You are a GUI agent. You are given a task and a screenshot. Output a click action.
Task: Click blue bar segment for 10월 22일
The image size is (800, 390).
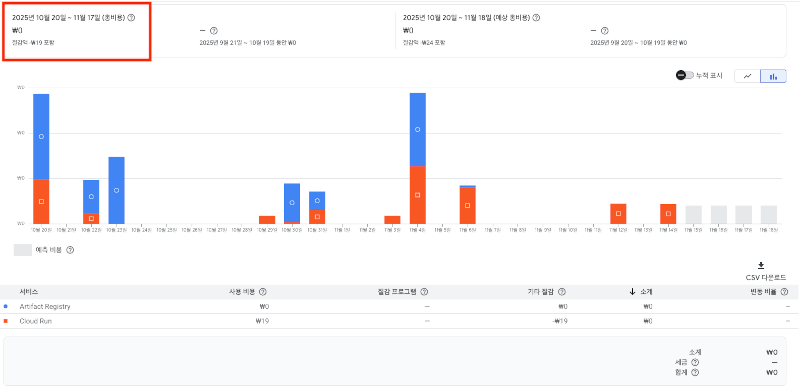tap(91, 197)
